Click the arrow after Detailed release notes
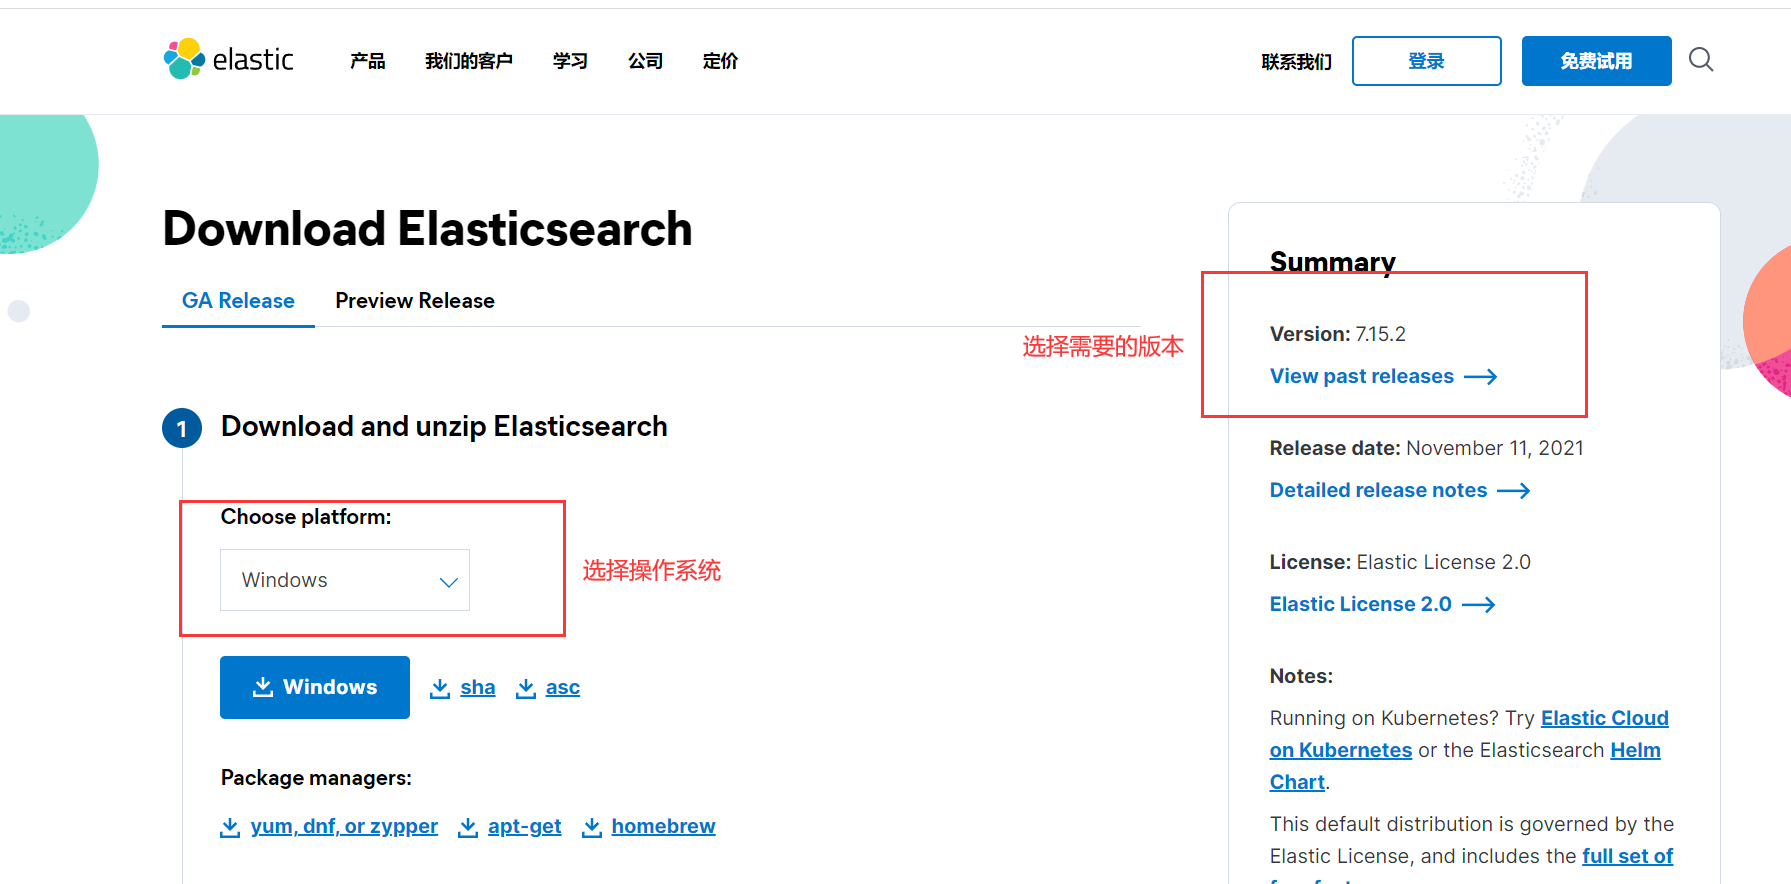Screen dimensions: 1791x884 [x=1514, y=491]
